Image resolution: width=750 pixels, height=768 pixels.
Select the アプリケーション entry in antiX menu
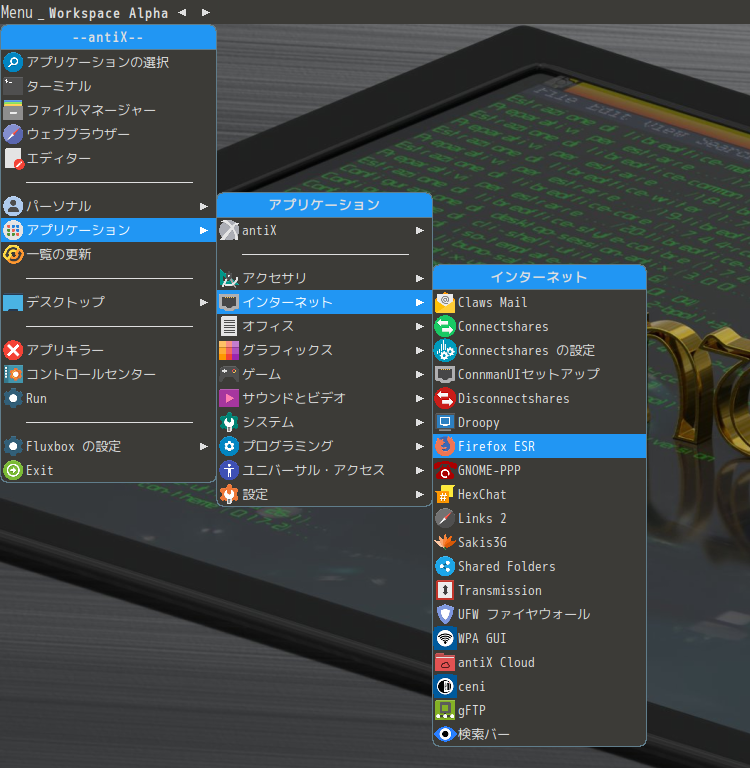(x=108, y=230)
